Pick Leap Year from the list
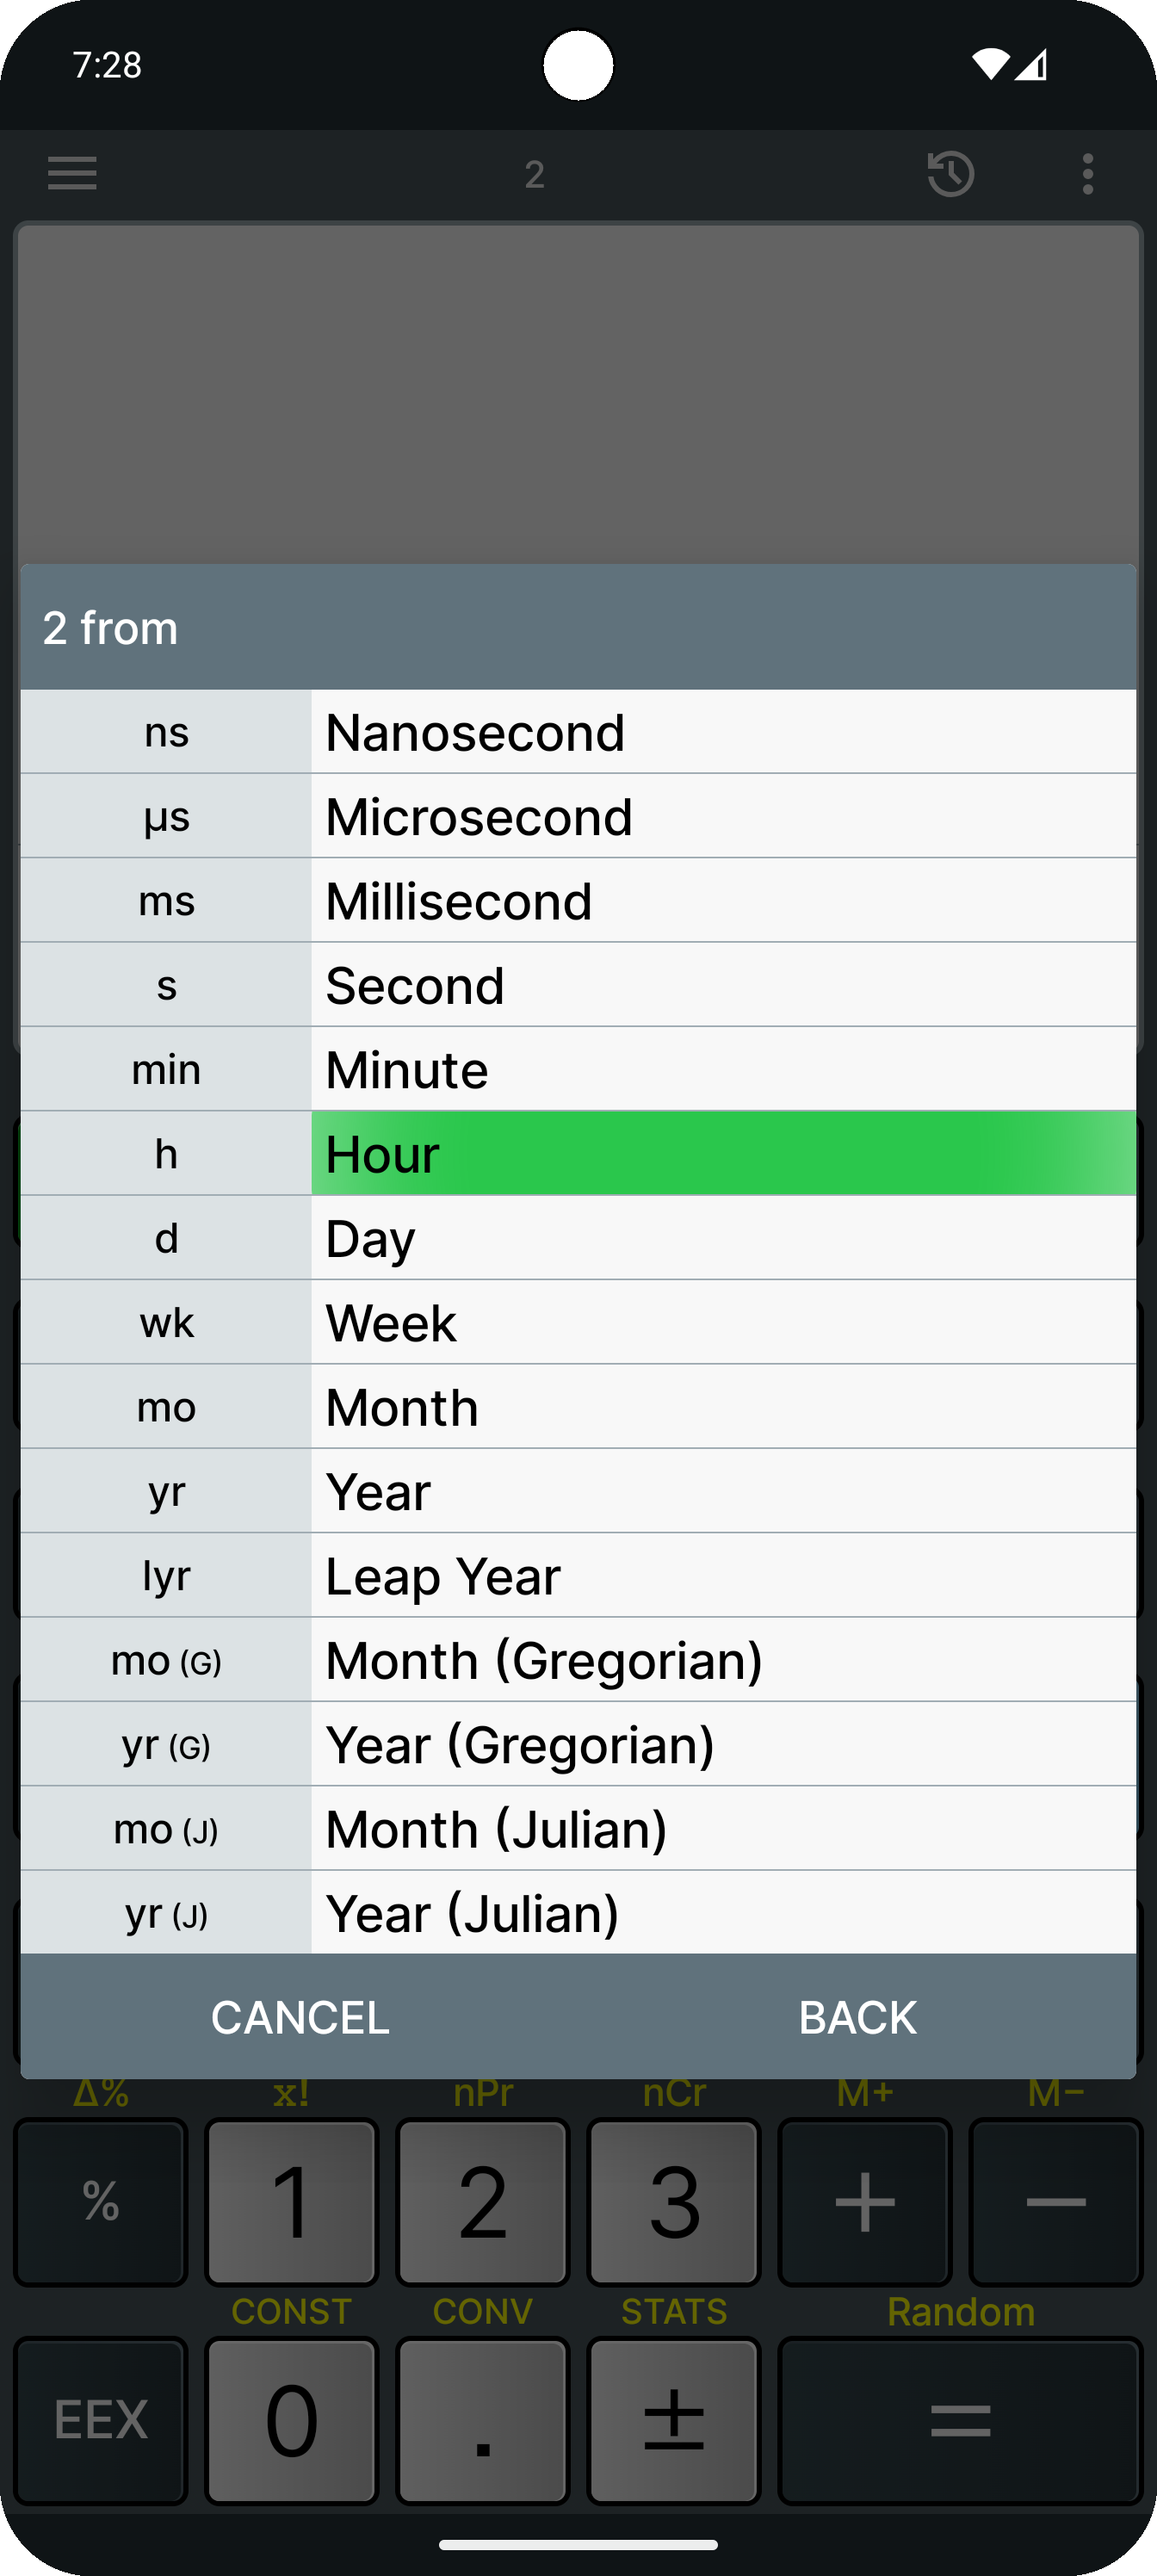1157x2576 pixels. pyautogui.click(x=722, y=1576)
